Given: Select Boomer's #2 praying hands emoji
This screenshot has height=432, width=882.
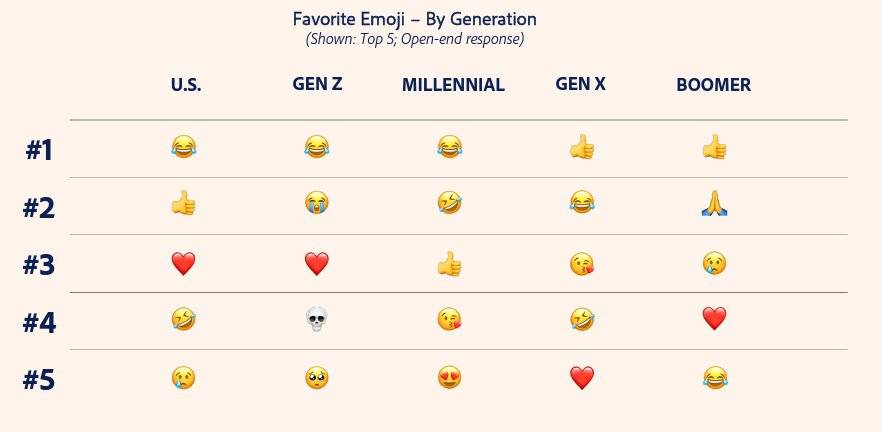Looking at the screenshot, I should coord(714,204).
